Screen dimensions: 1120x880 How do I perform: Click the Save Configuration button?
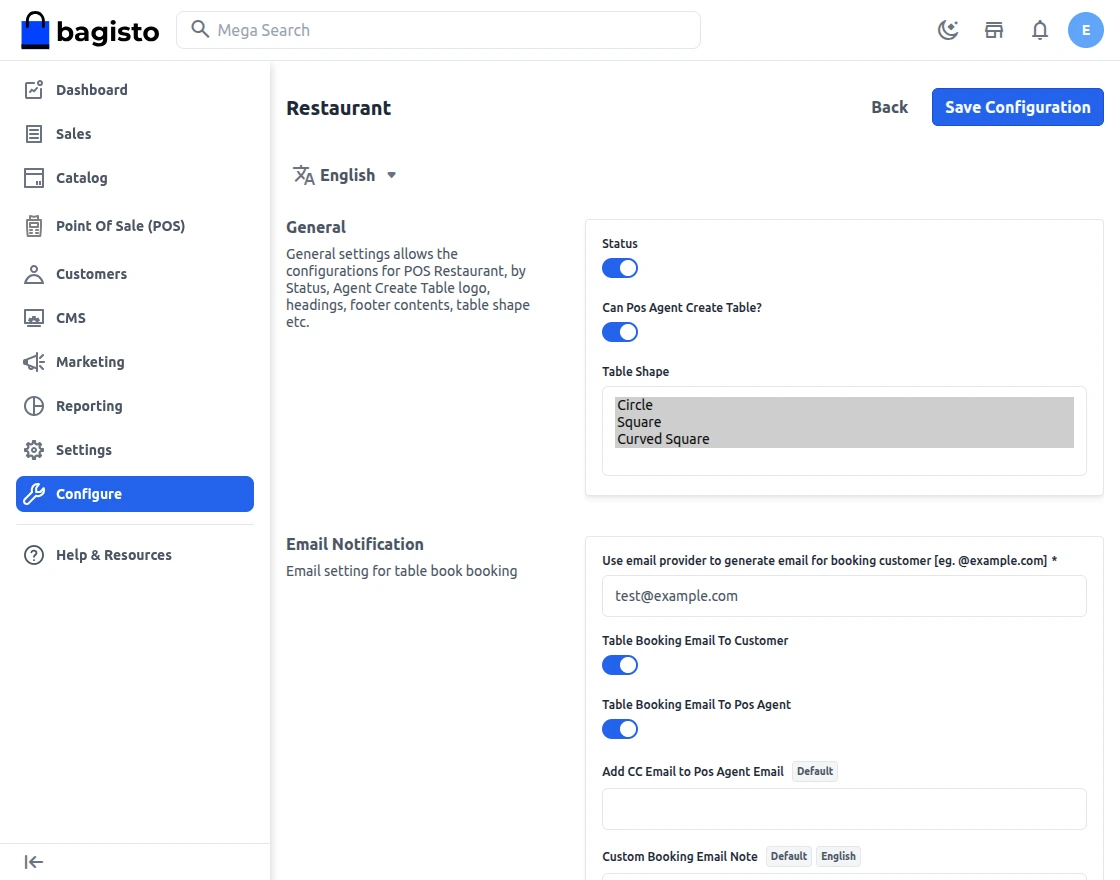[1017, 107]
